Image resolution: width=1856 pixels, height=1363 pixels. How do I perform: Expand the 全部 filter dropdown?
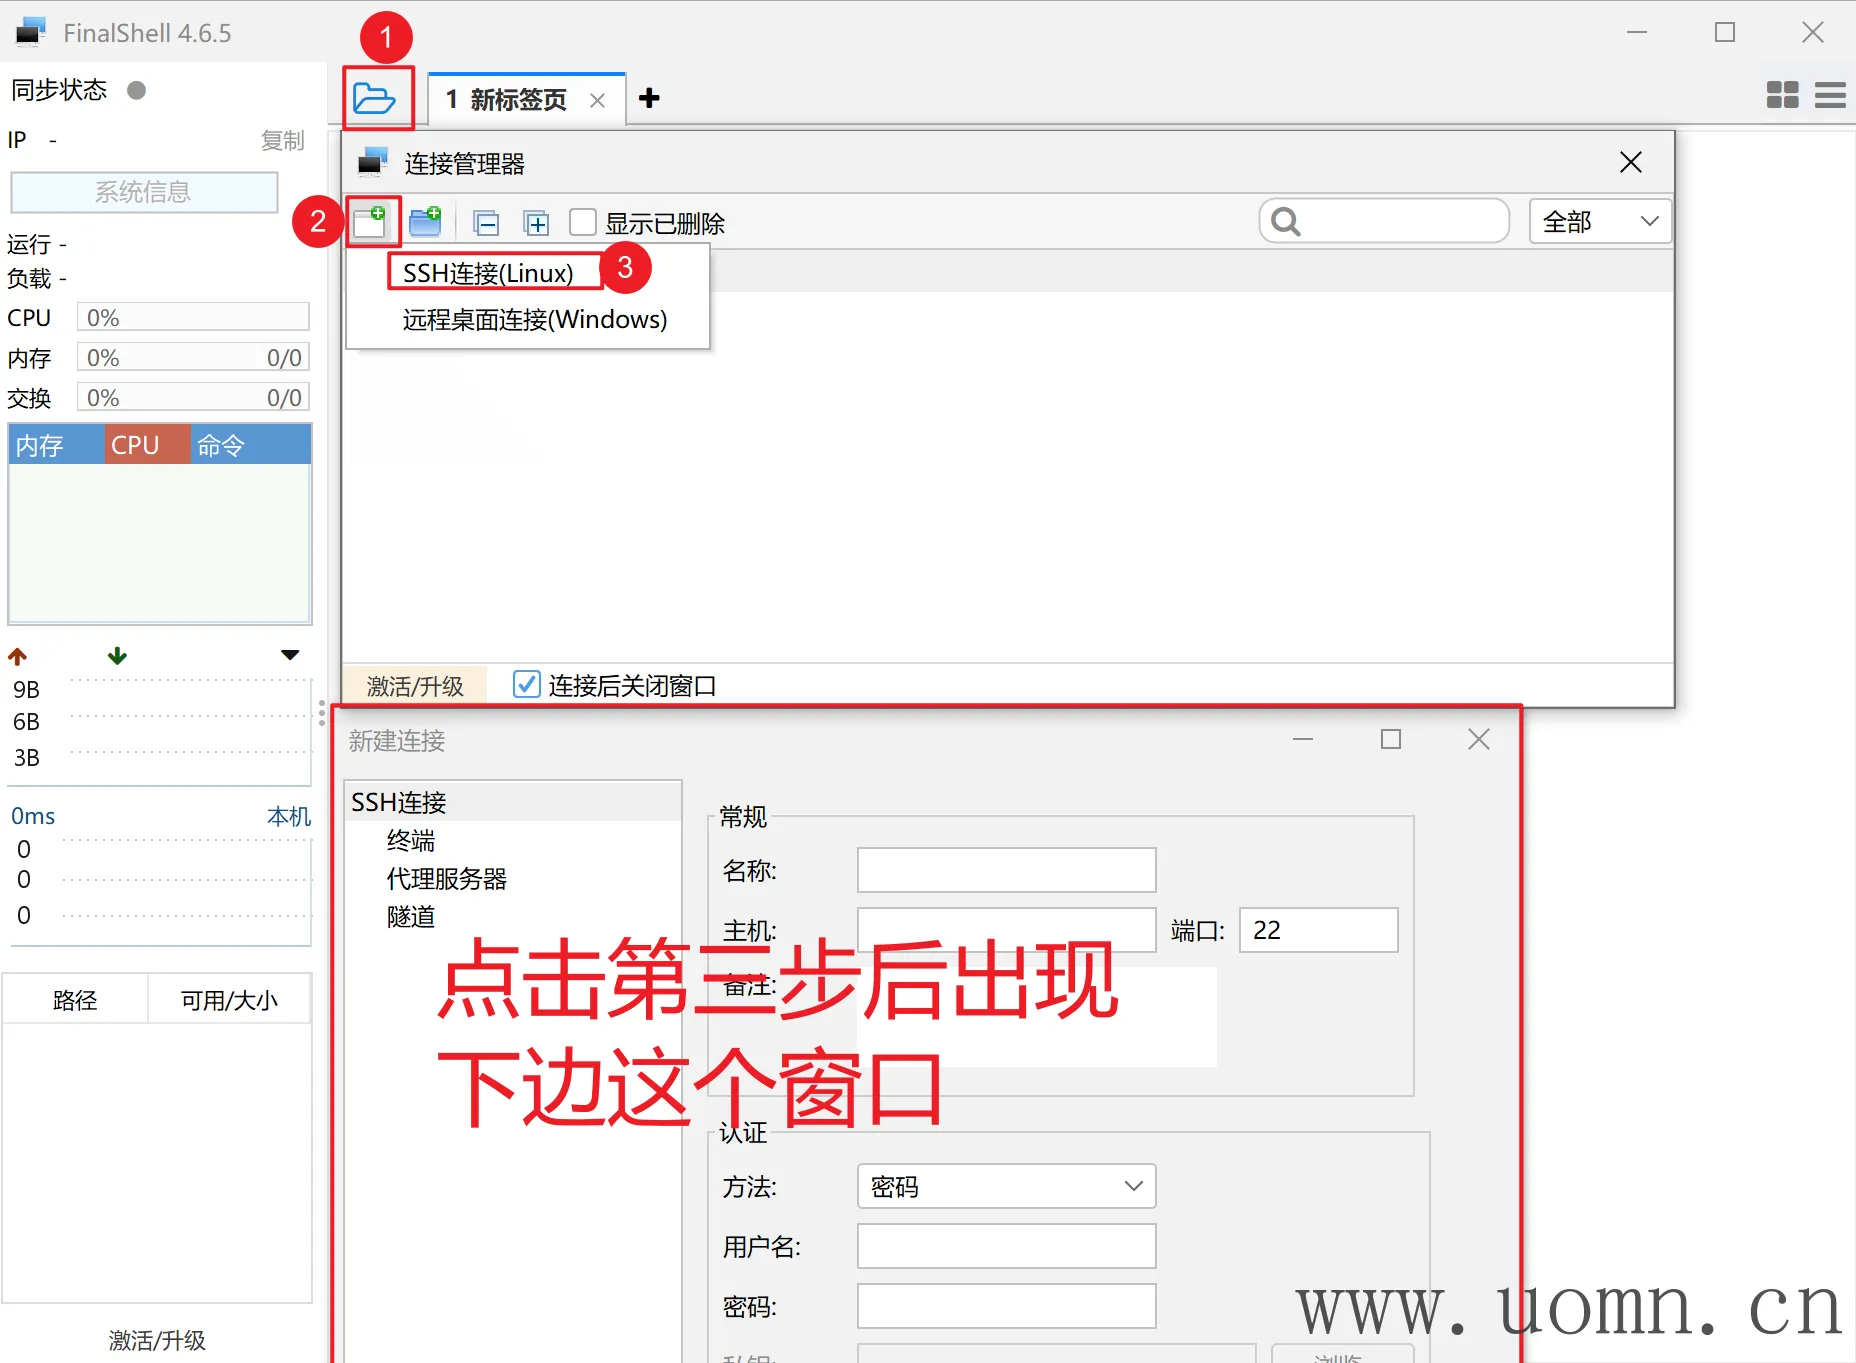[1600, 221]
